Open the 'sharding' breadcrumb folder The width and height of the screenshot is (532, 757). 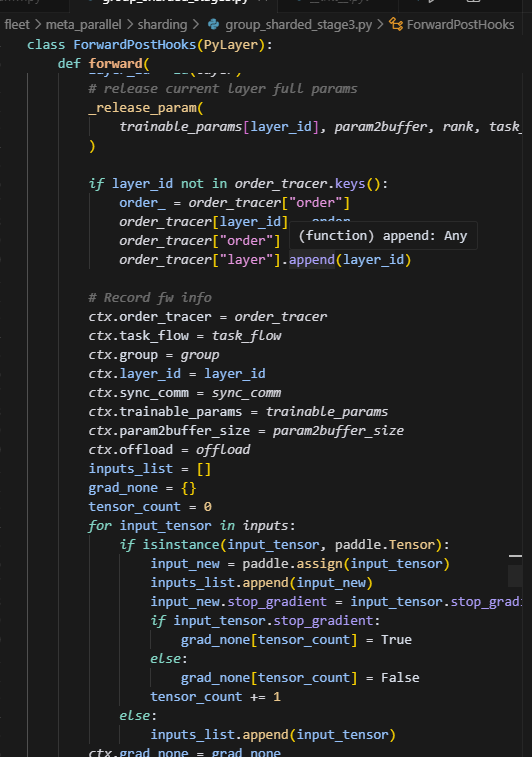(x=162, y=24)
